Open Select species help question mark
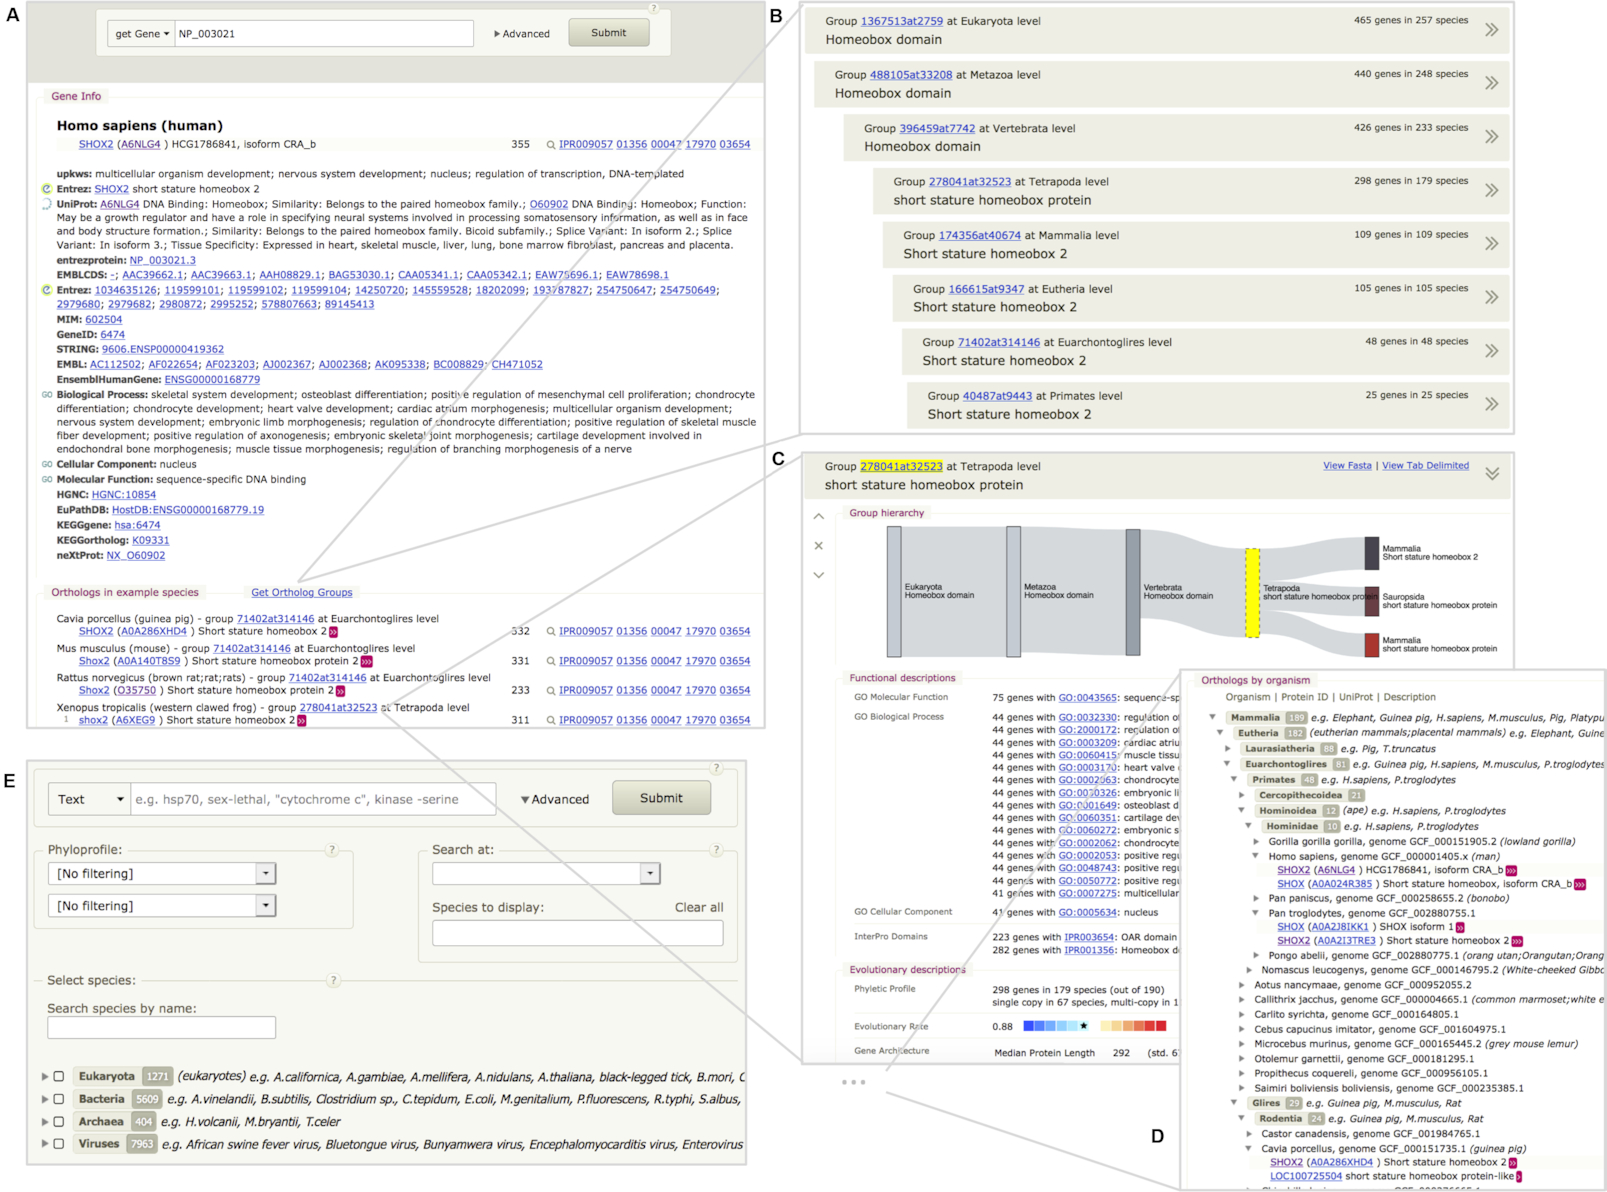This screenshot has width=1607, height=1192. 333,980
